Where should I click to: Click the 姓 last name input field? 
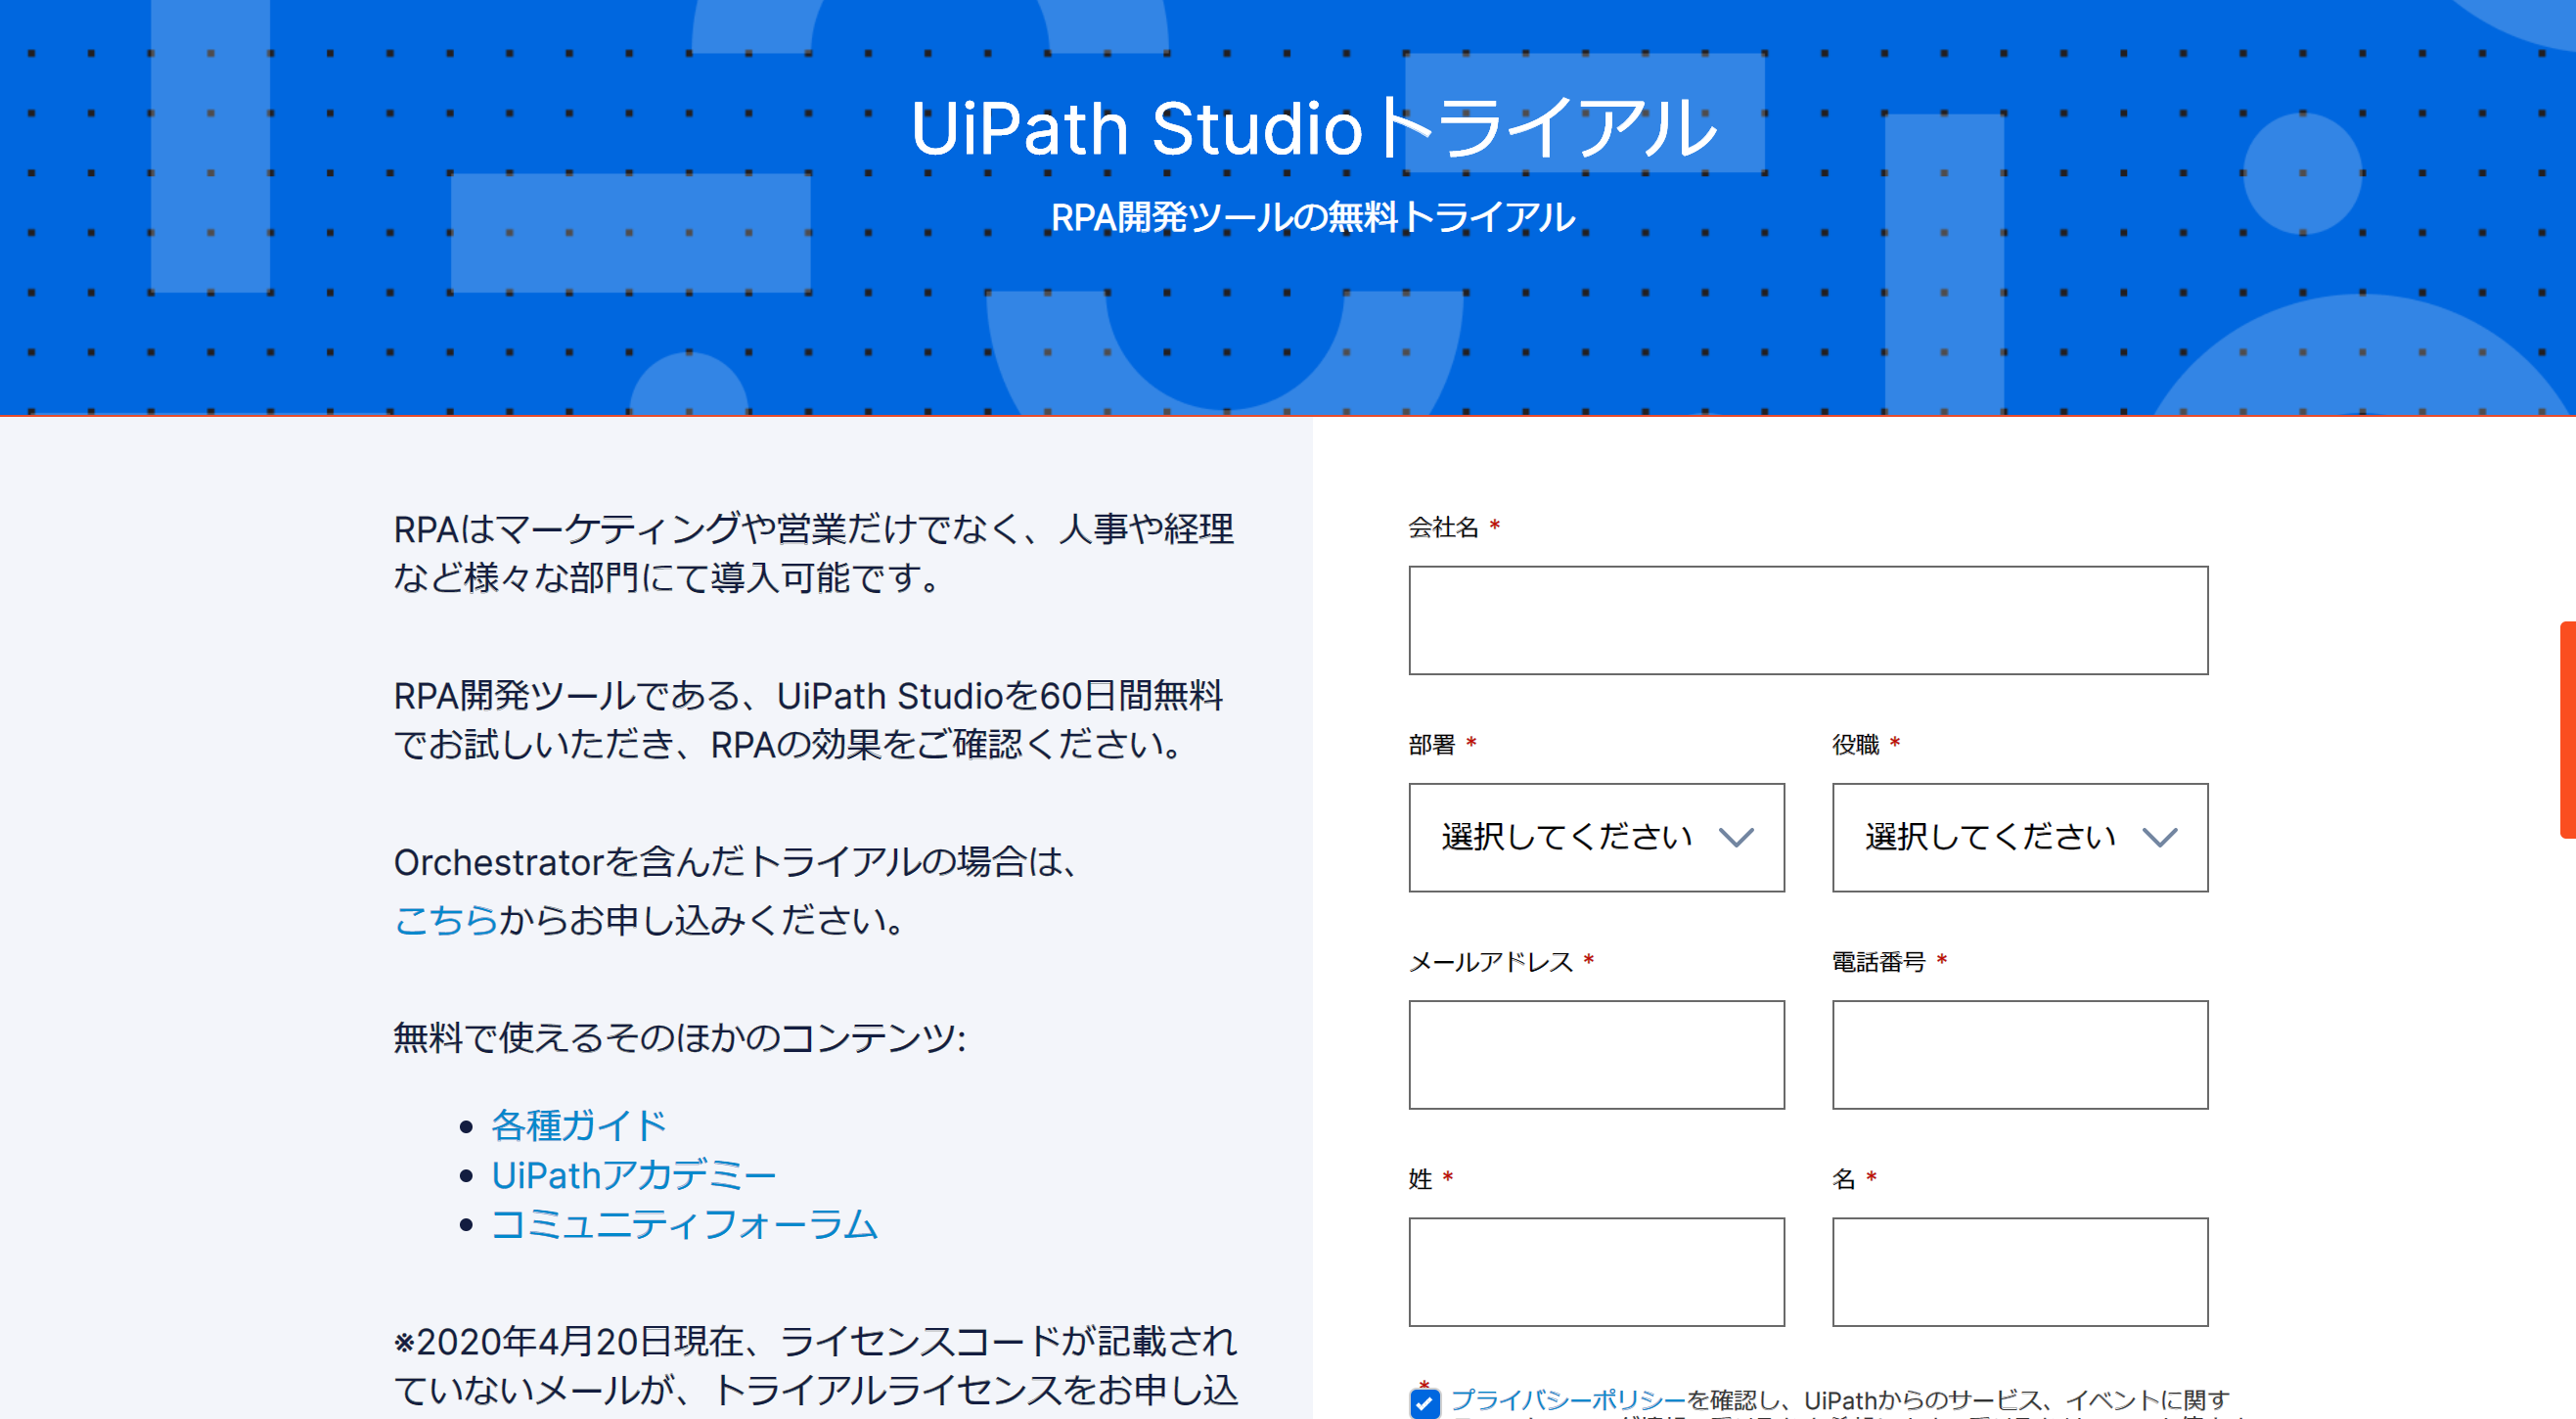pos(1595,1271)
